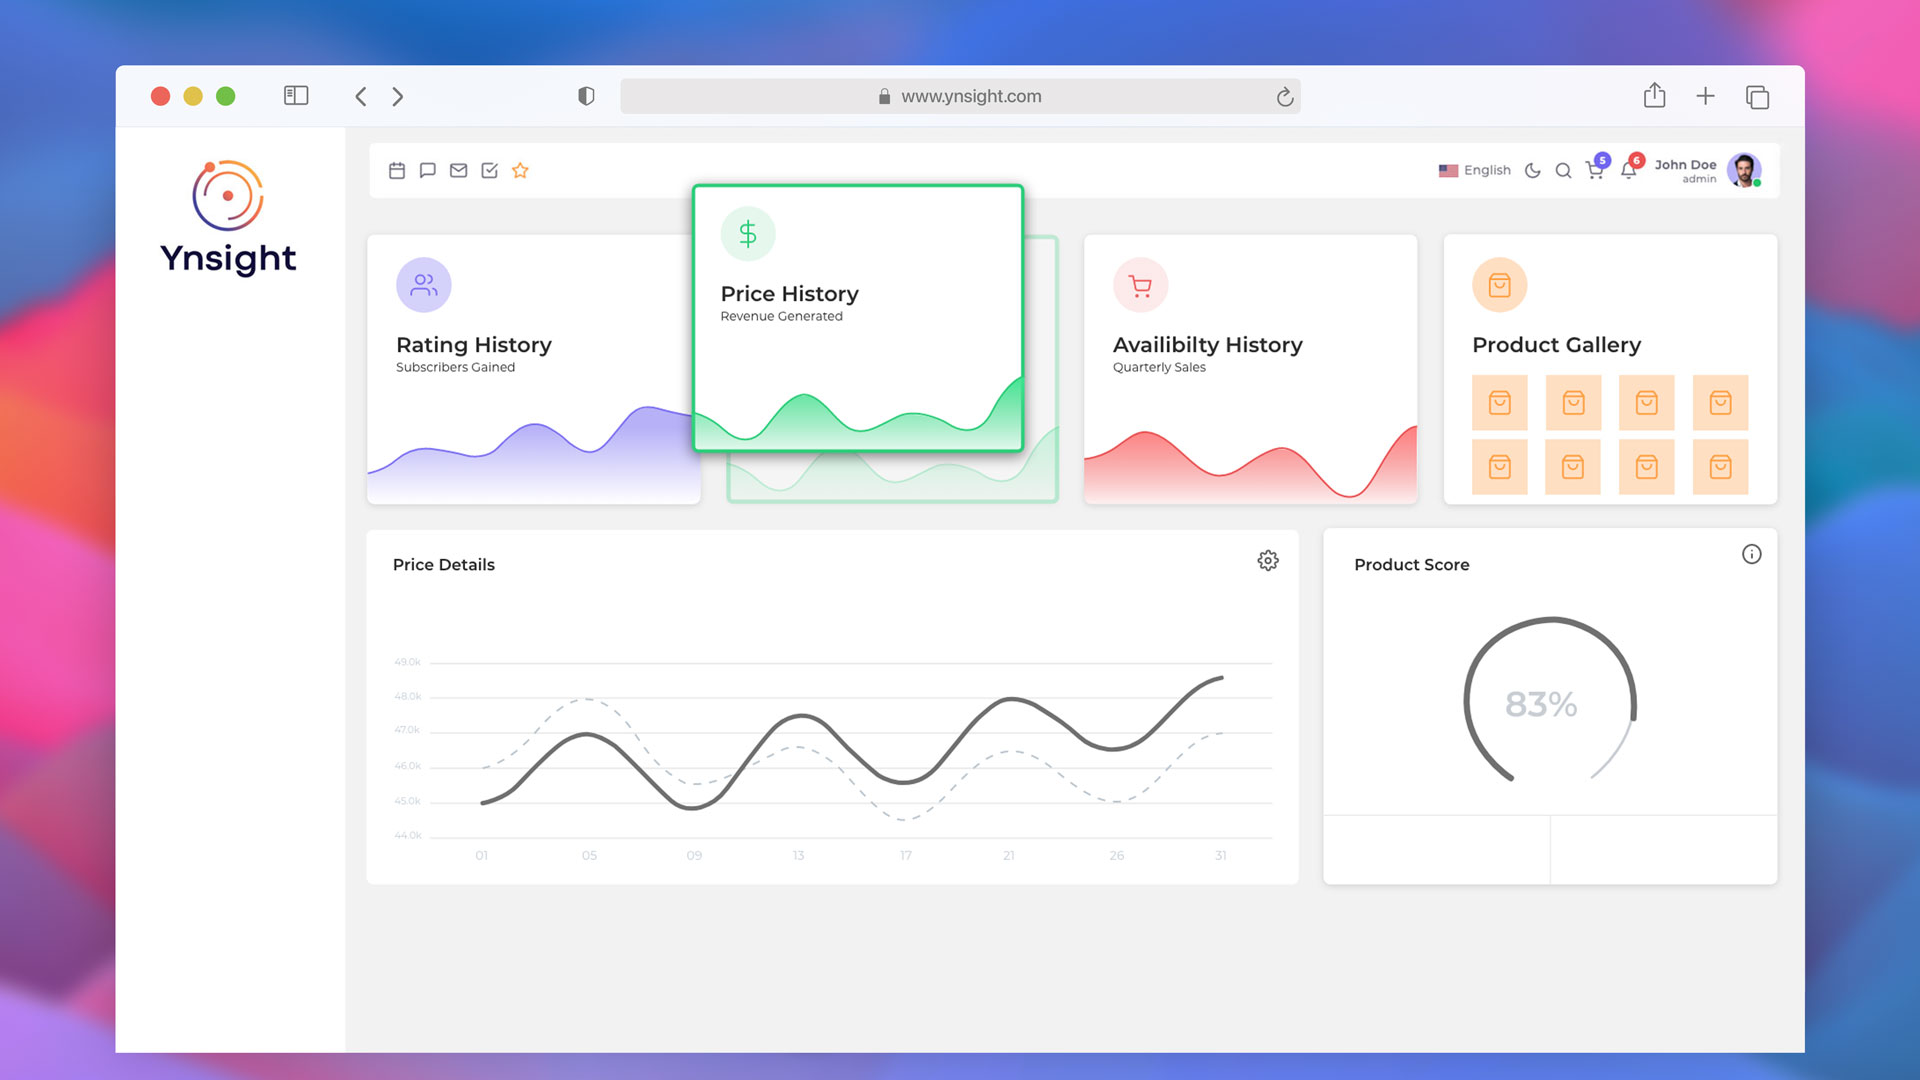Go back with browser back arrow
This screenshot has height=1080, width=1920.
click(x=361, y=97)
